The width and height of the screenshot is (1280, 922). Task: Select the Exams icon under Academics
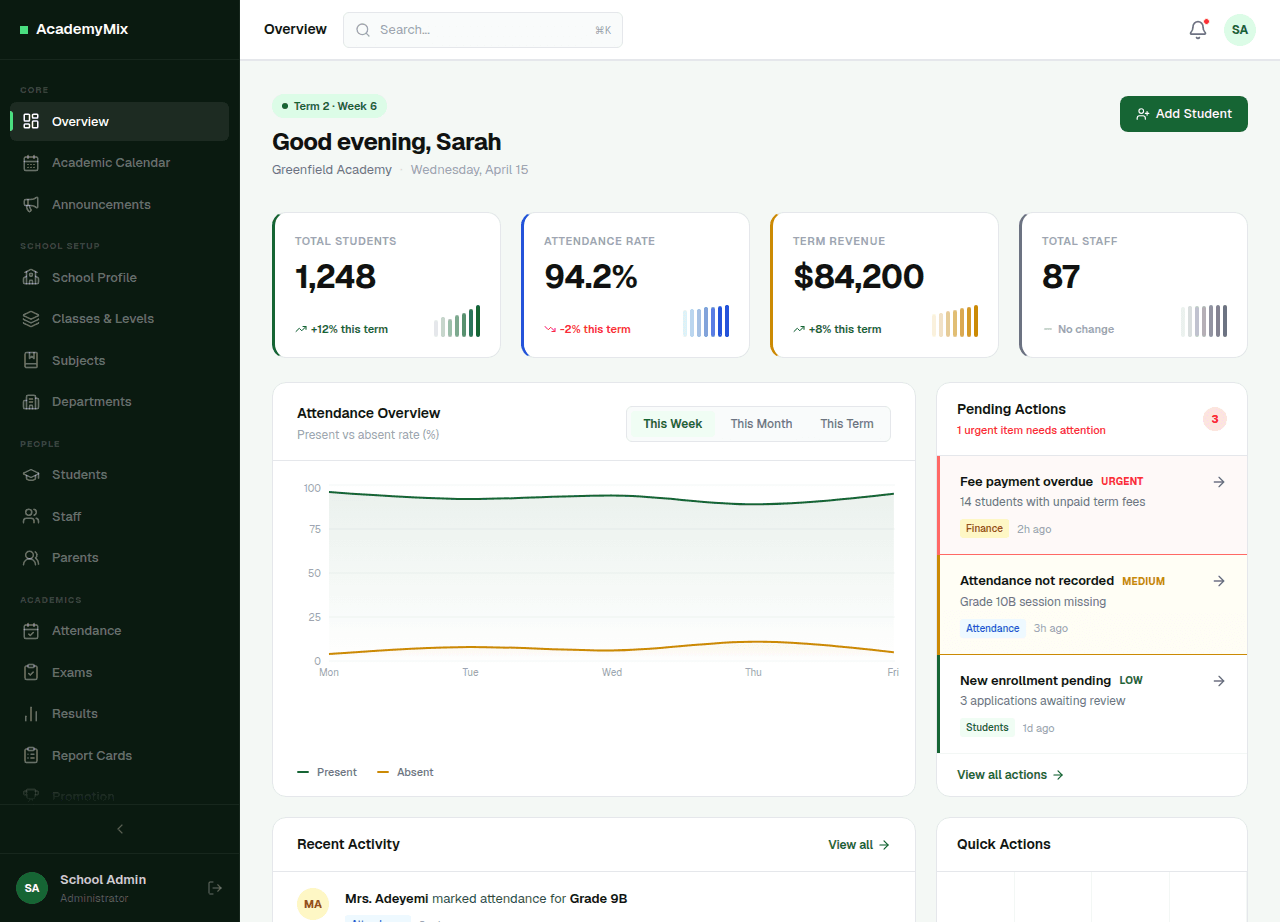pos(30,672)
